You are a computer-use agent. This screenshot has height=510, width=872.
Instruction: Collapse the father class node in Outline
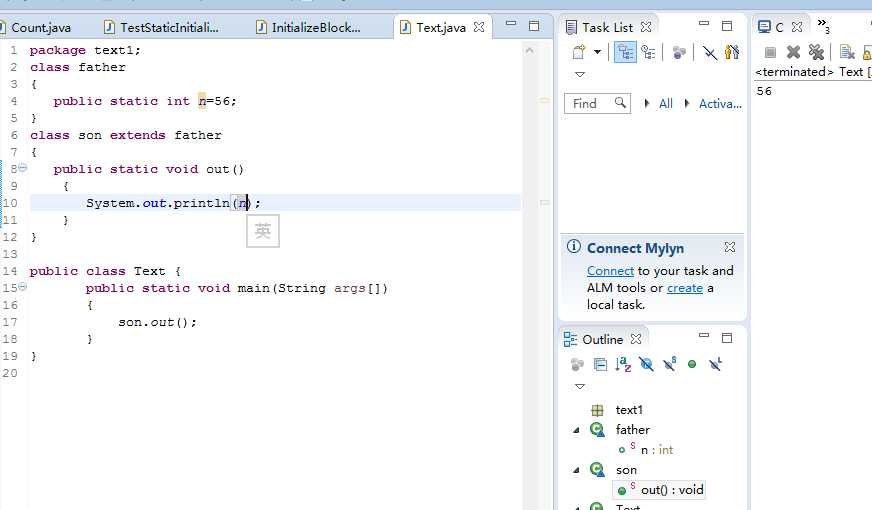point(576,430)
